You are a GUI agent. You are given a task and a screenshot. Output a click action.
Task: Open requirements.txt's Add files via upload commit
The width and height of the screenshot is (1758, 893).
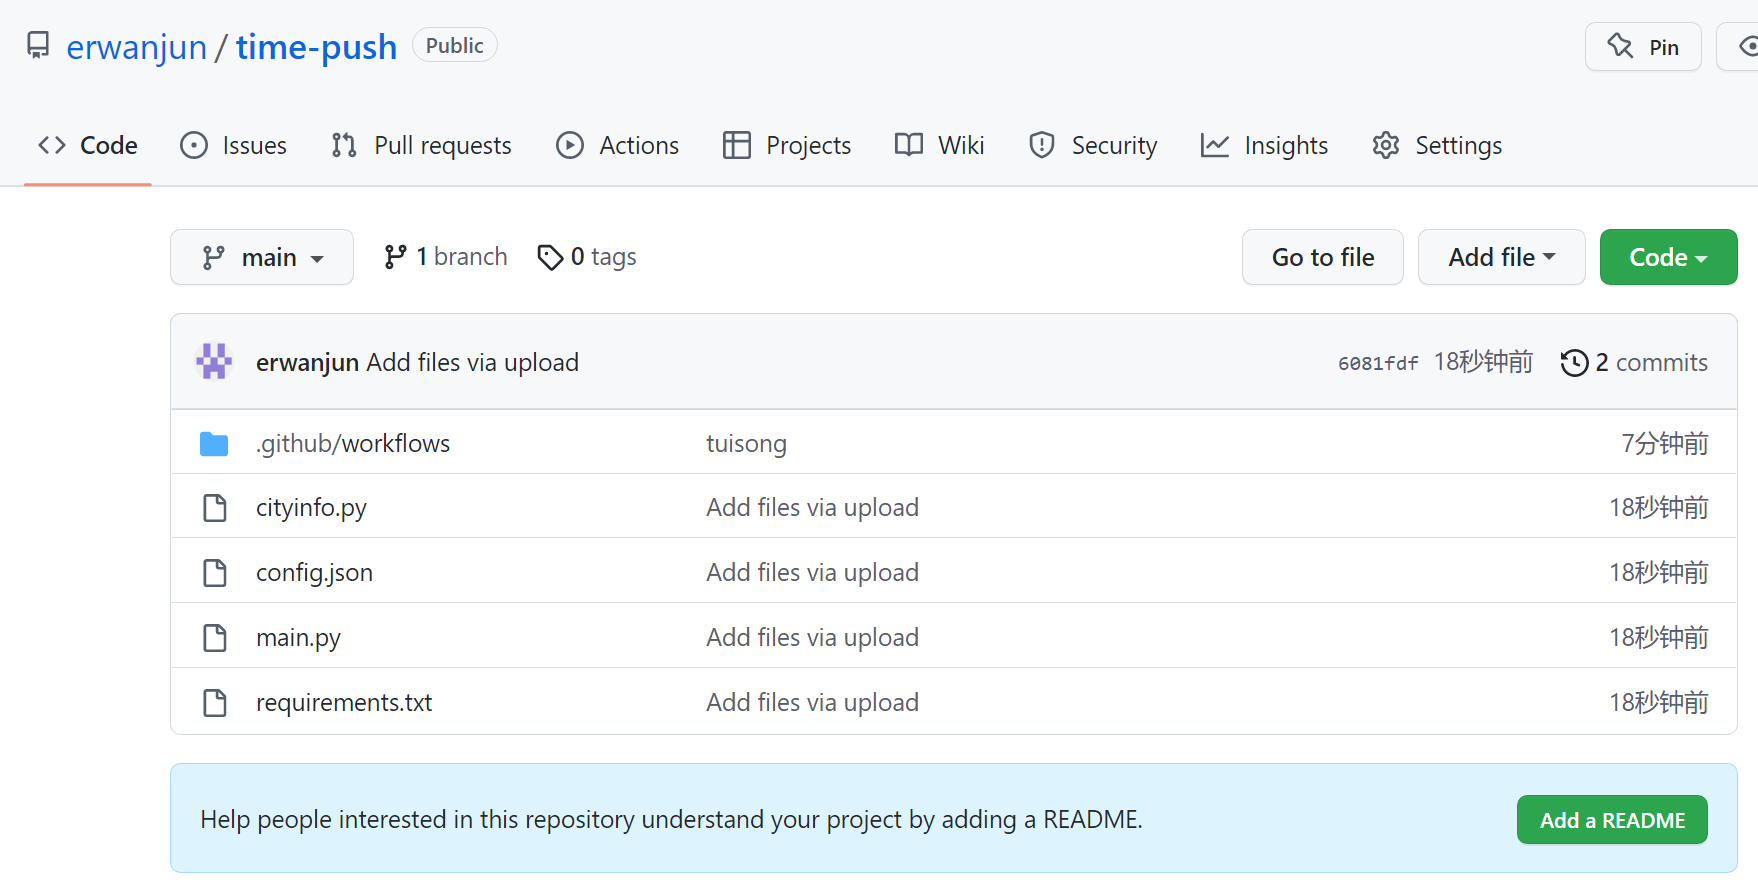812,702
